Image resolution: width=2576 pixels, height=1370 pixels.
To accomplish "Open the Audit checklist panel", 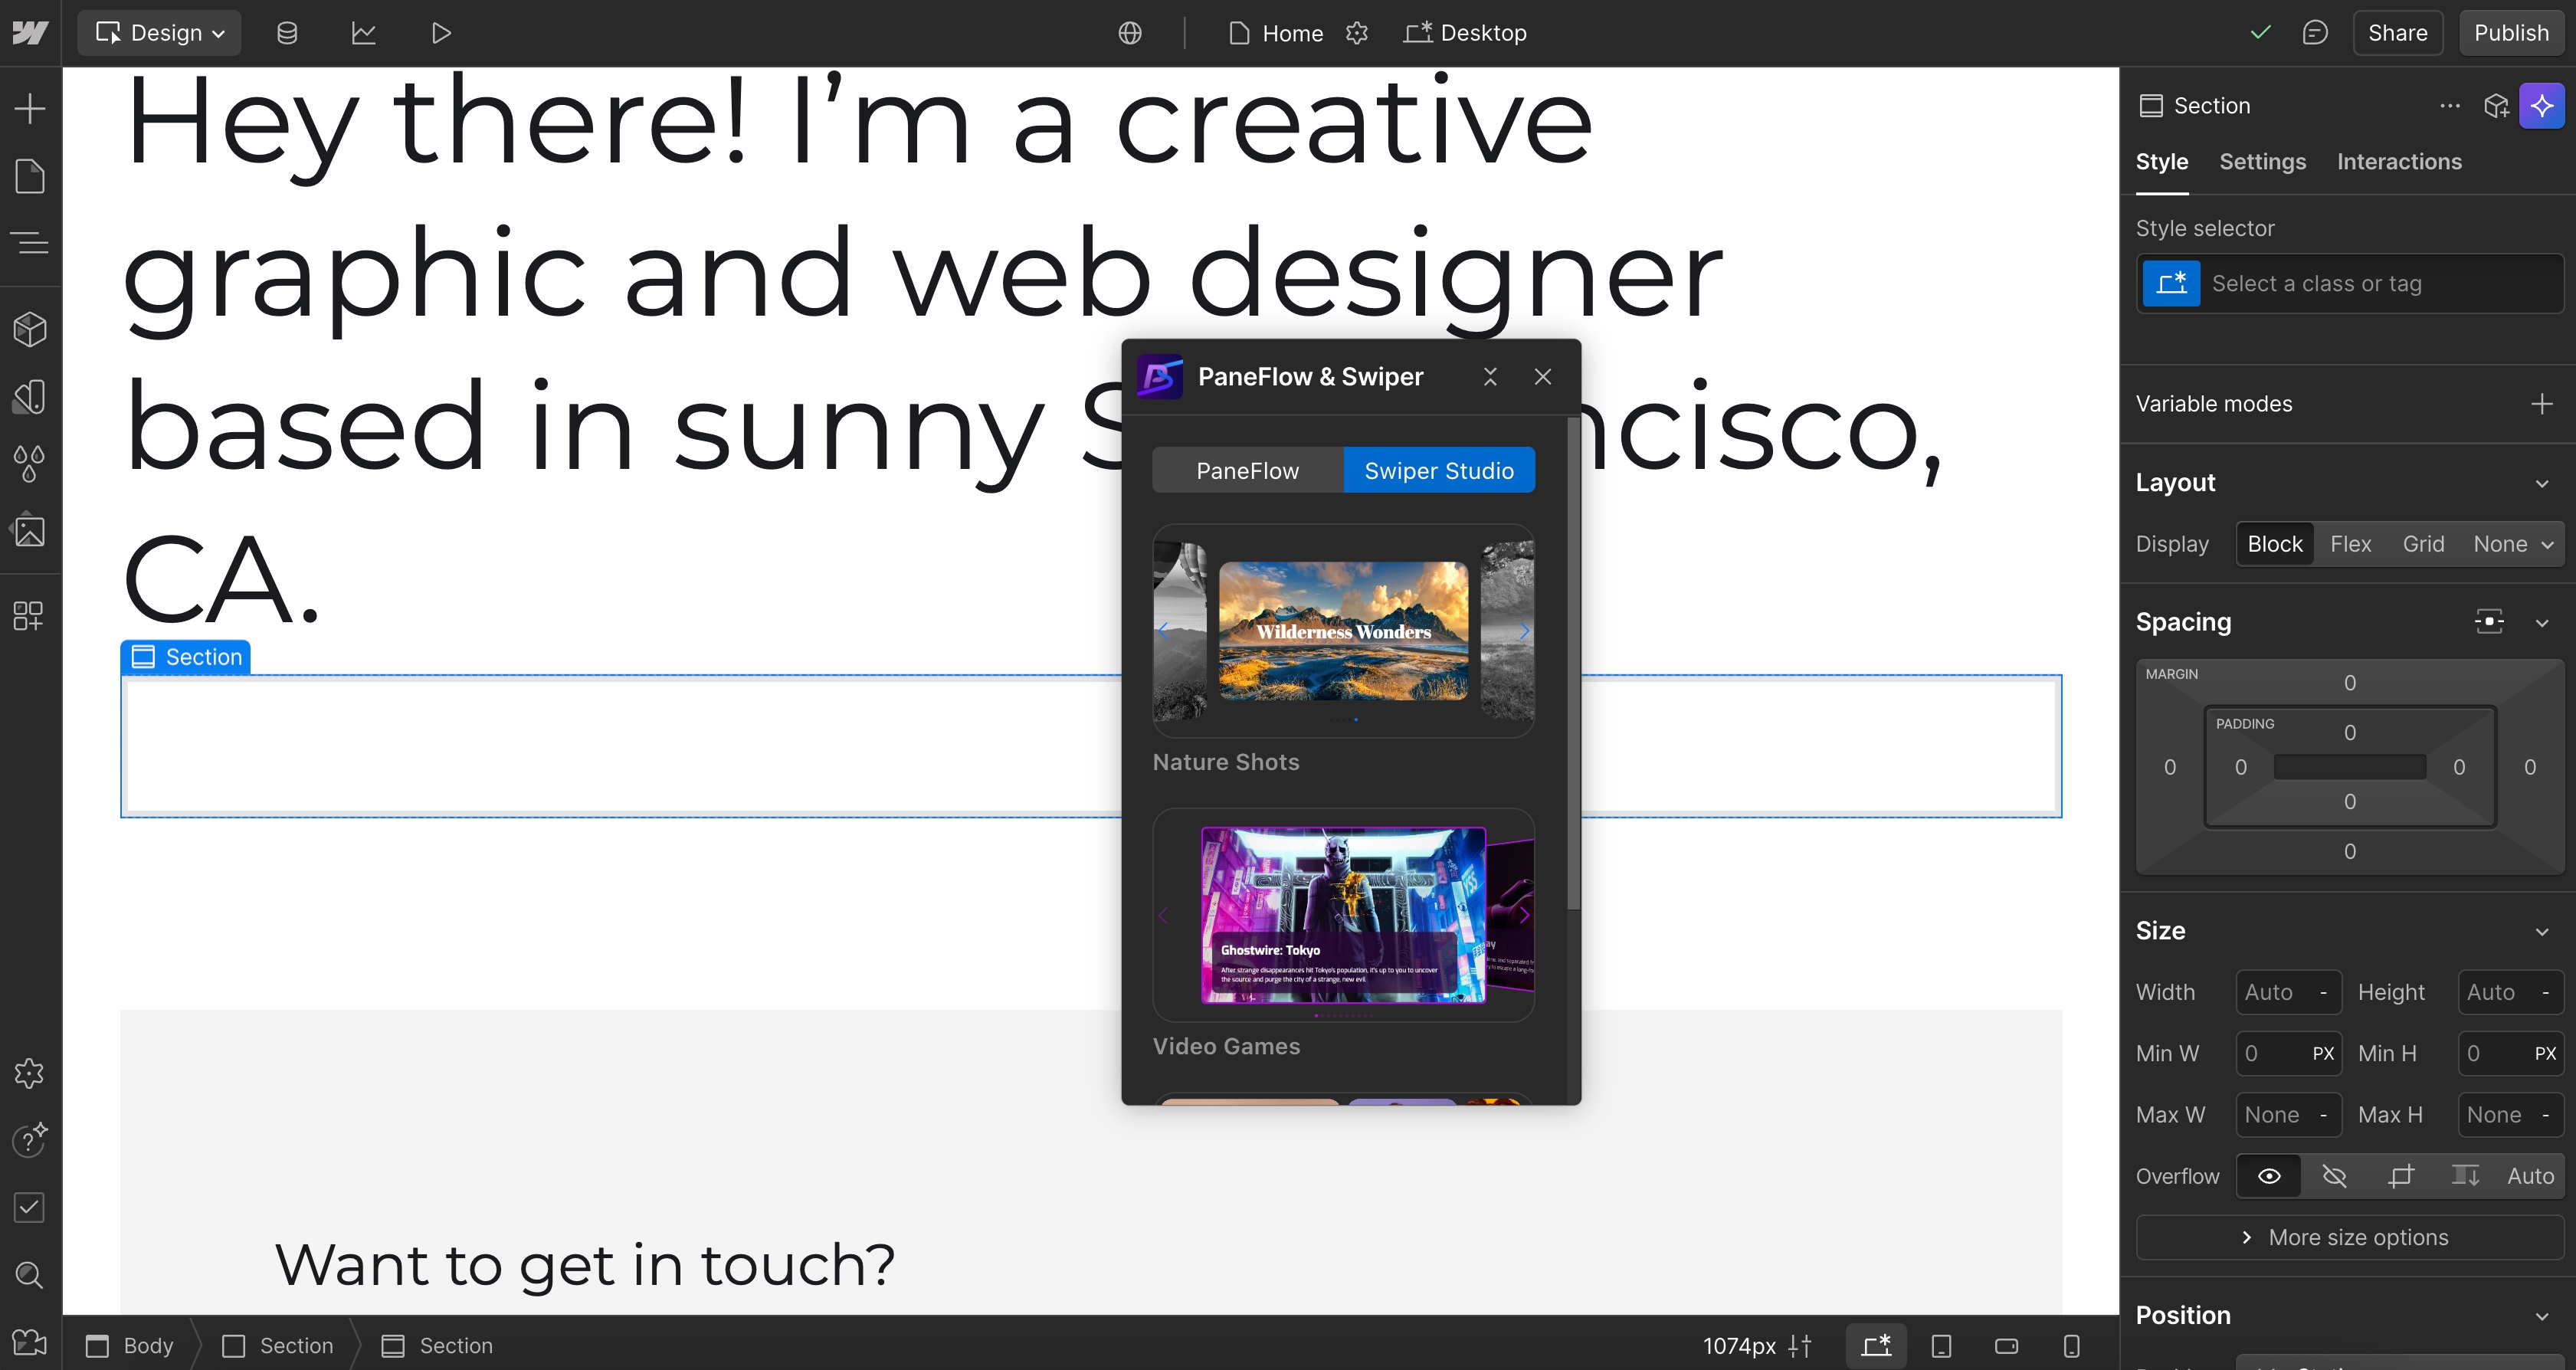I will (30, 1207).
